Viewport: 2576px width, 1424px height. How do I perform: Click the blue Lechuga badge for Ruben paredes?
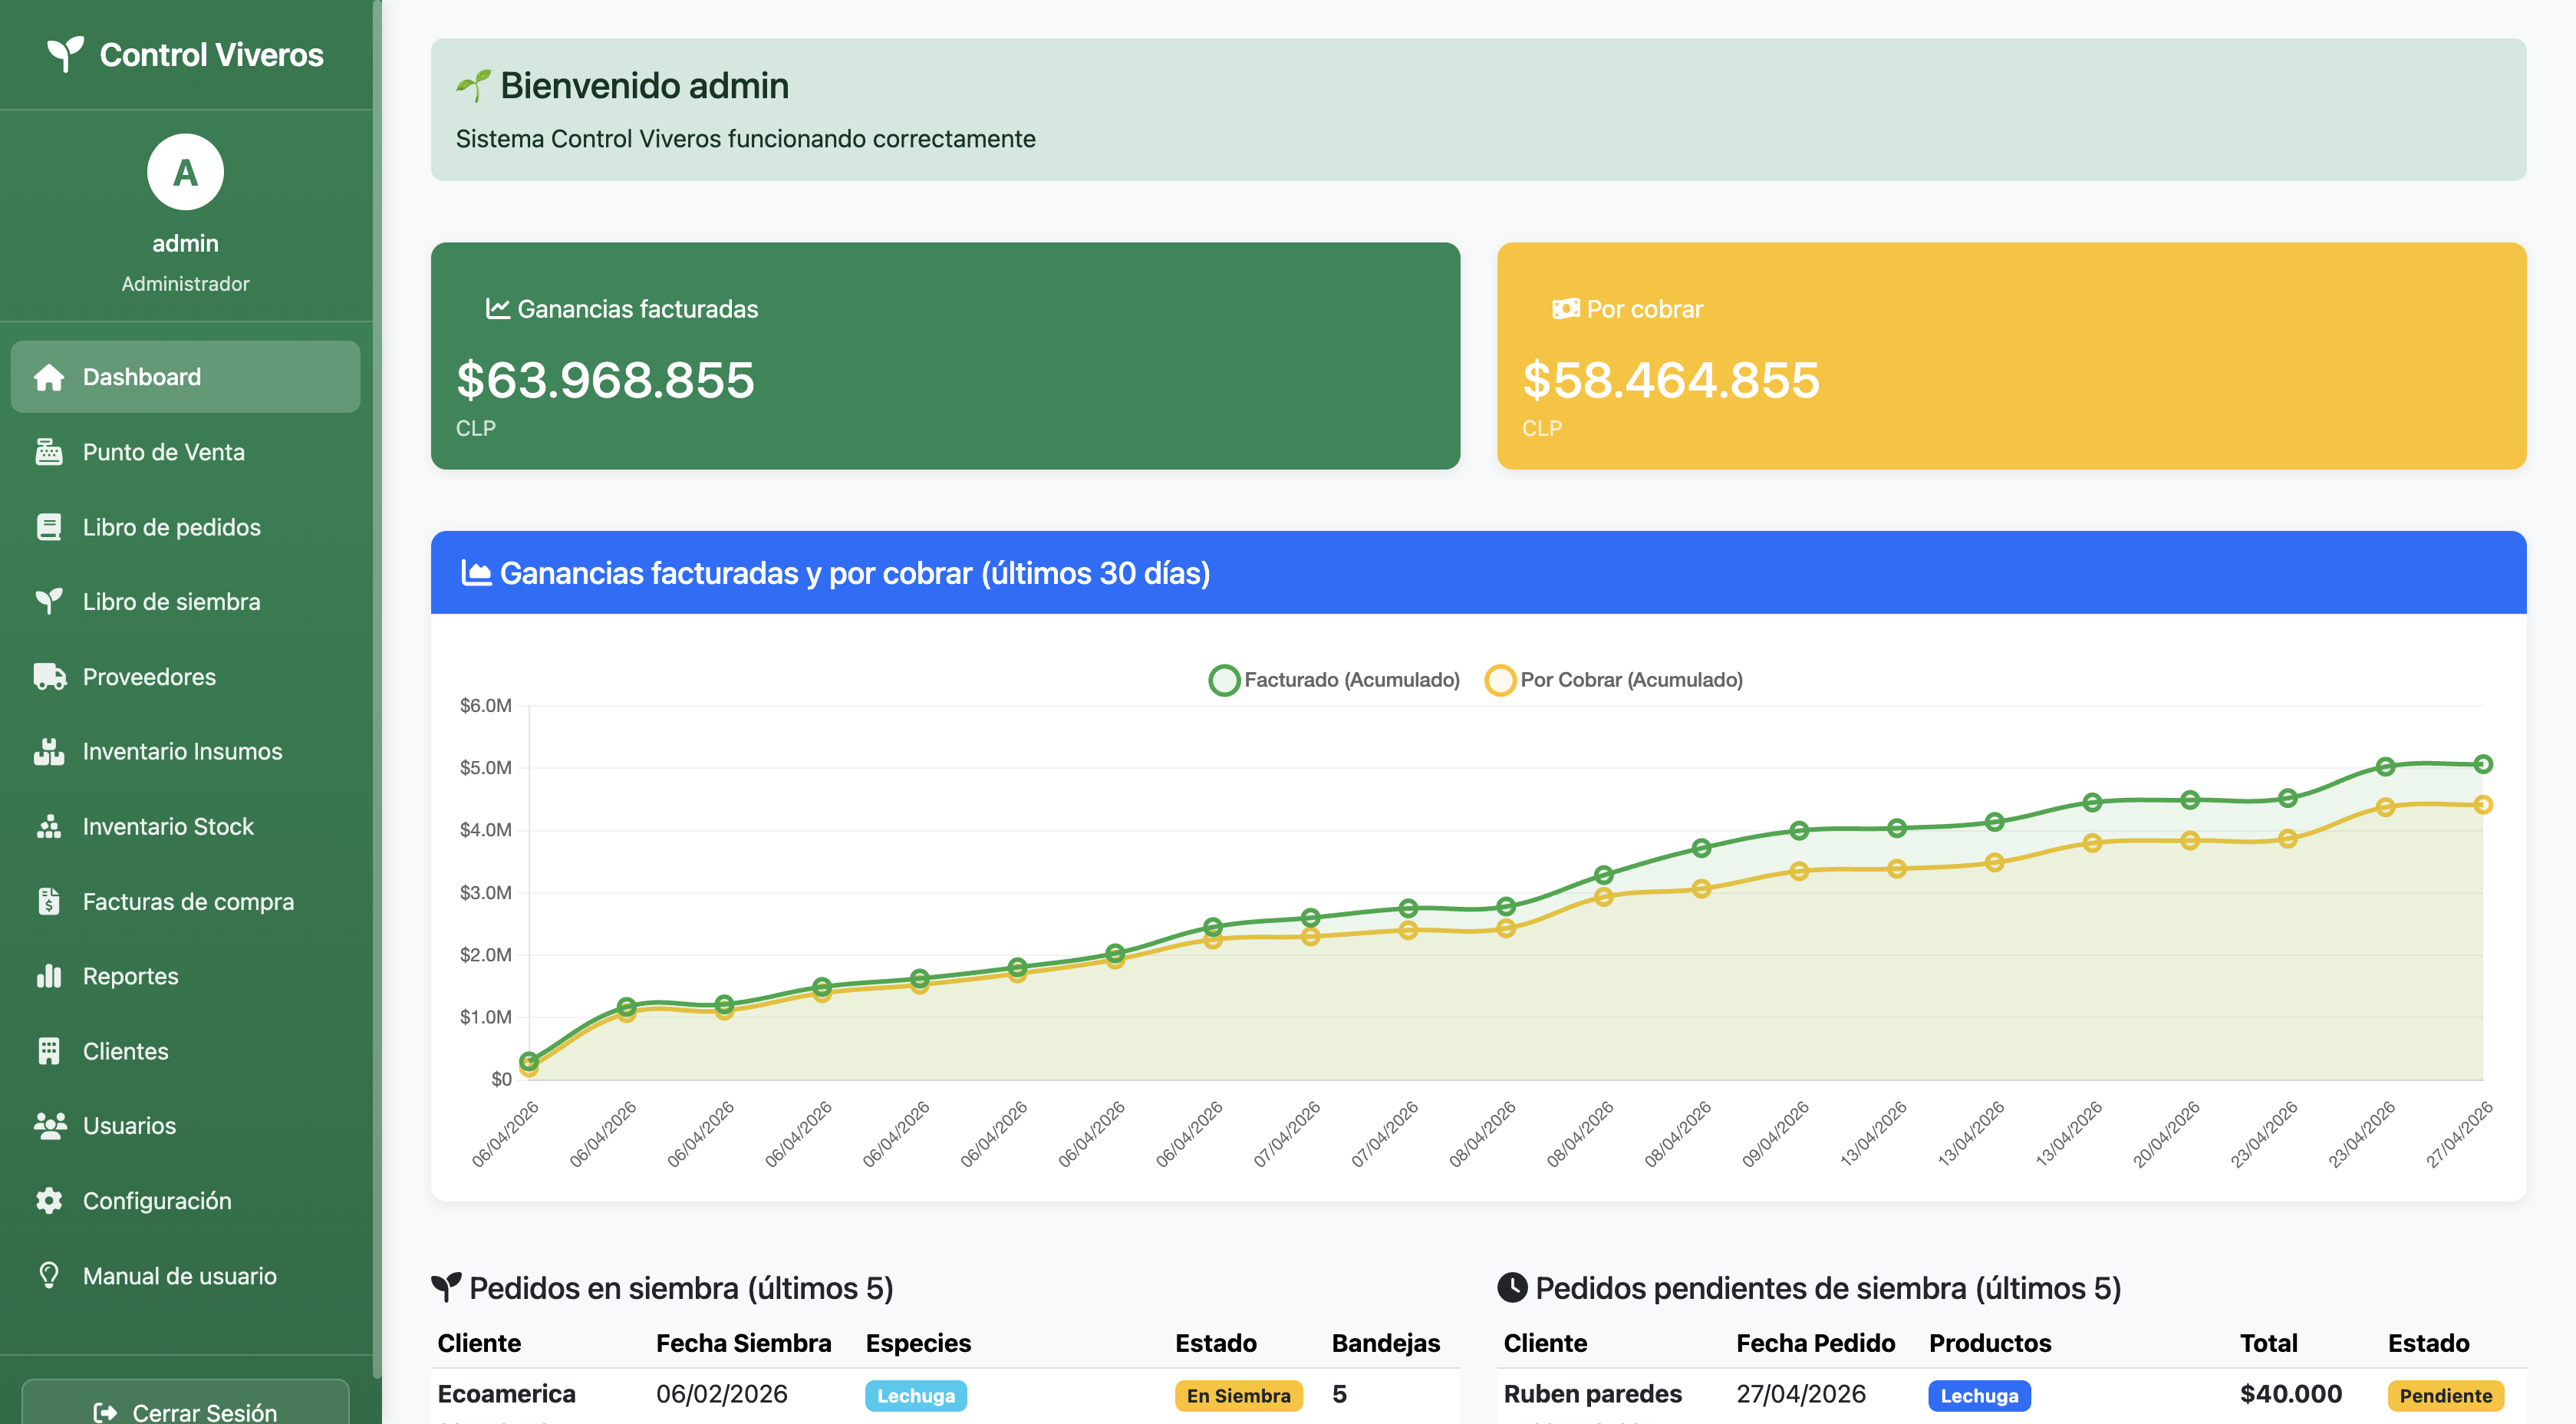[x=1979, y=1396]
